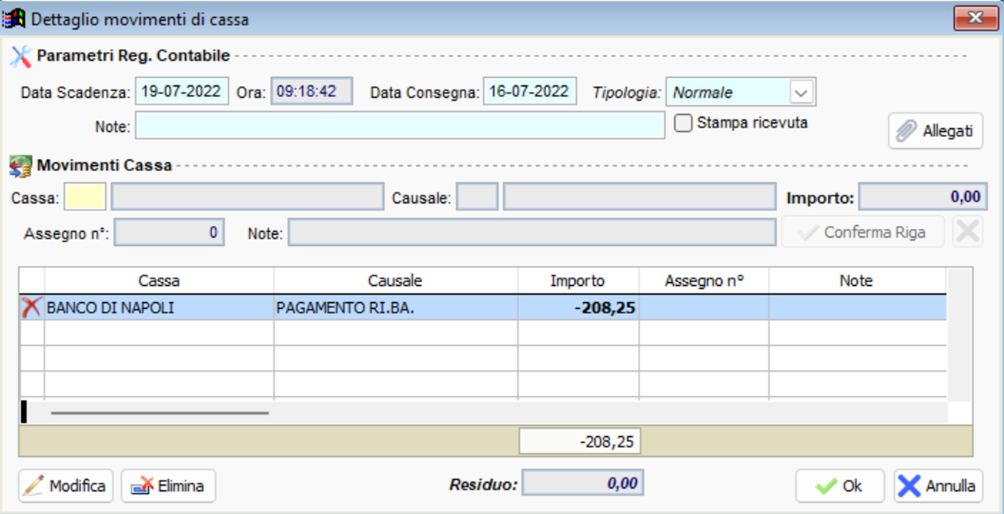Select the BANCO DI NAPOLI cell

point(159,308)
